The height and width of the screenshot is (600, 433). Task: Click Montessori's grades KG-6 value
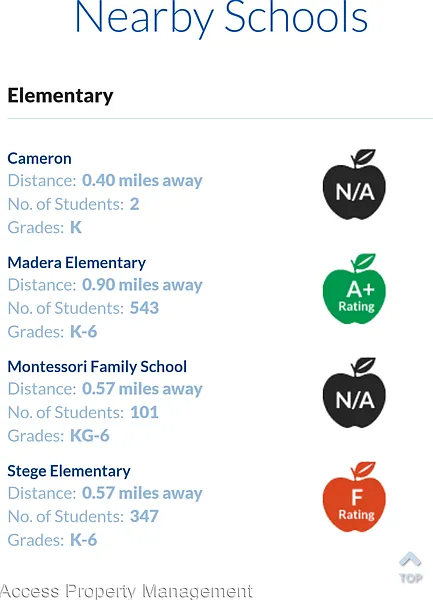point(90,435)
